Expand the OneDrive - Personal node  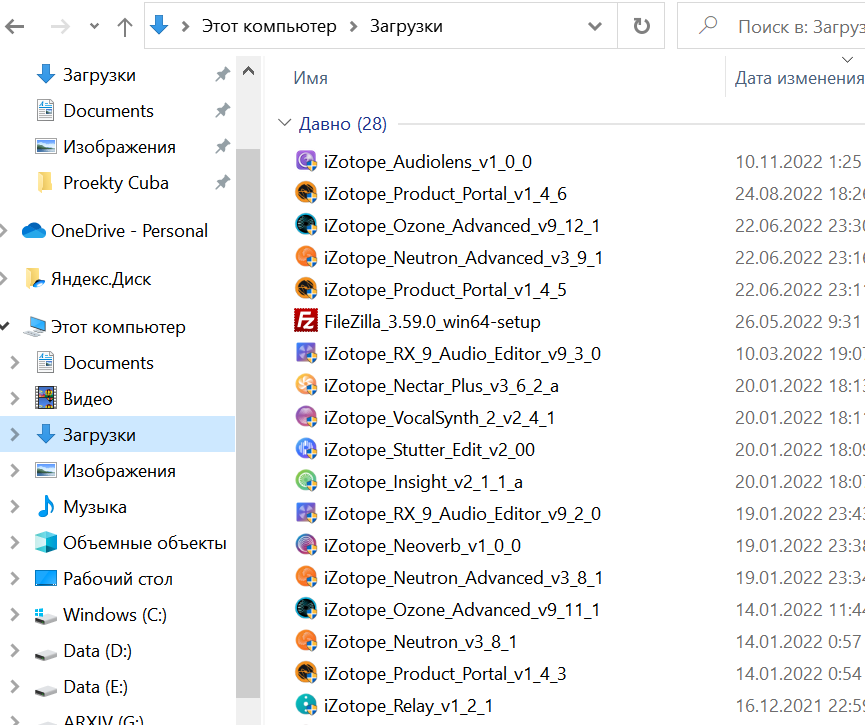(4, 231)
